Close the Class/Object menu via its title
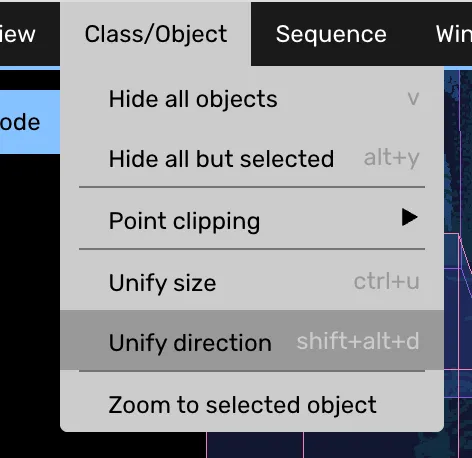Image resolution: width=472 pixels, height=458 pixels. coord(156,34)
